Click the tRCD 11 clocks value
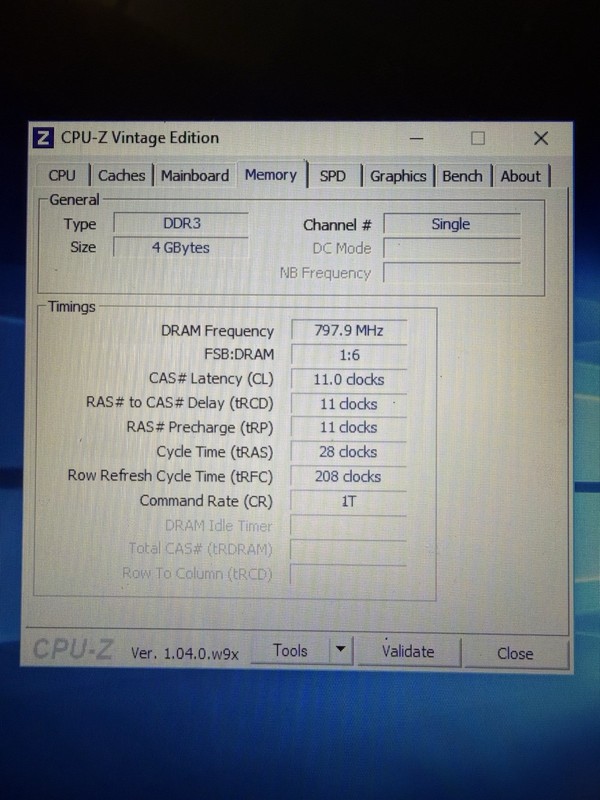Viewport: 600px width, 800px height. pos(349,404)
